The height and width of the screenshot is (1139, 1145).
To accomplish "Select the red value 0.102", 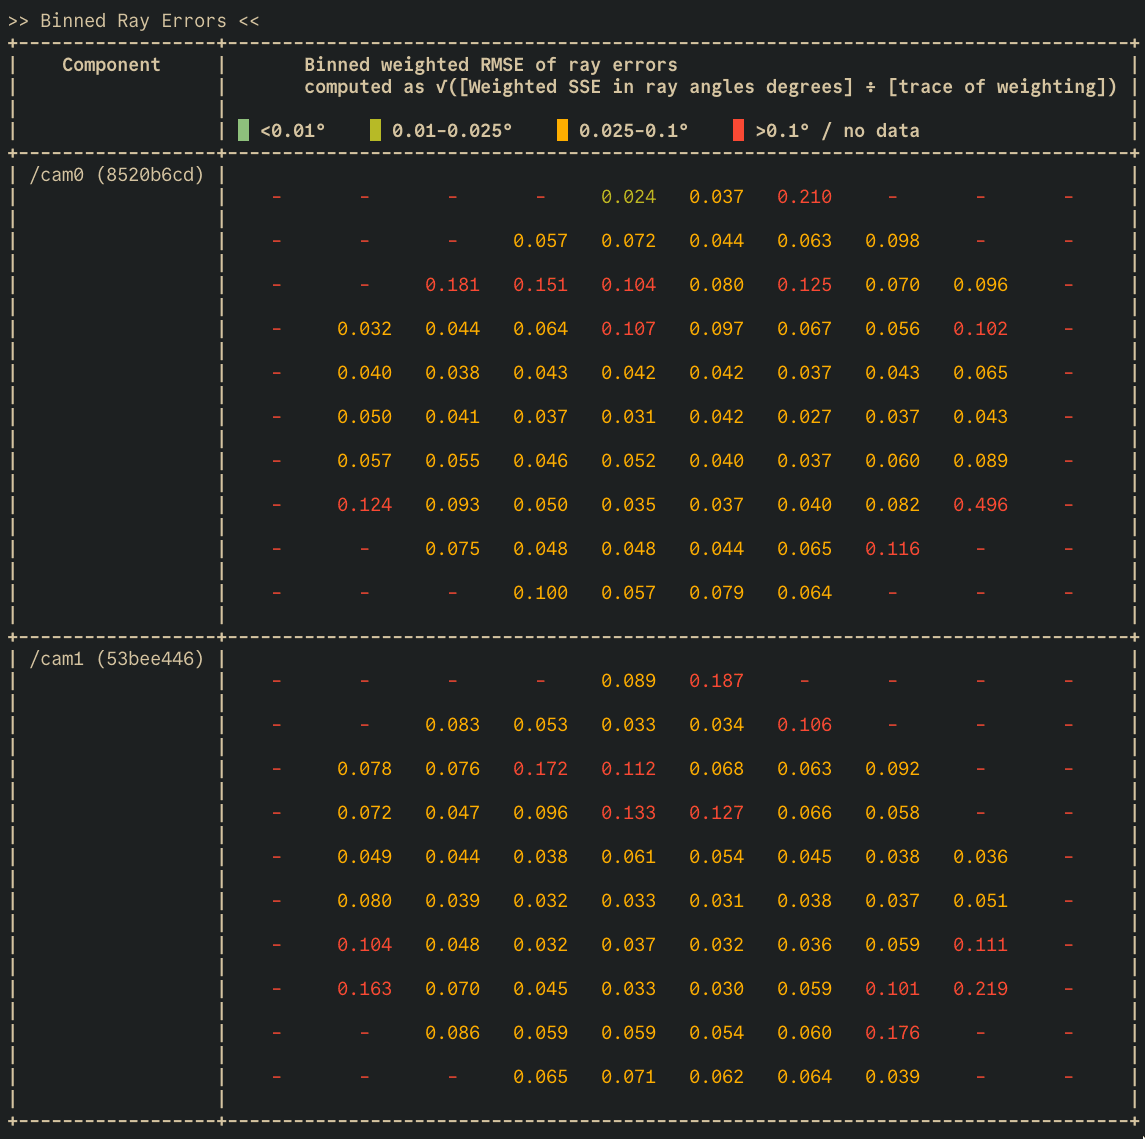I will pos(981,329).
